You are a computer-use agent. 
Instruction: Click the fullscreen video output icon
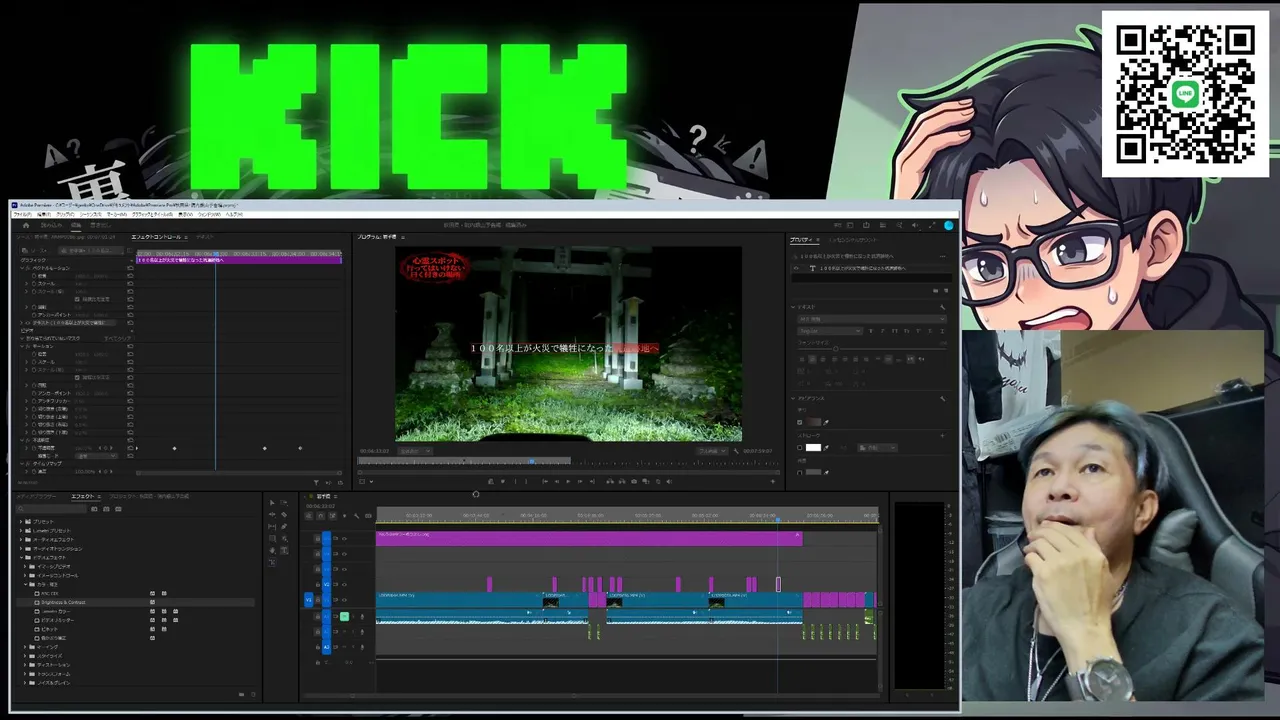tap(933, 225)
